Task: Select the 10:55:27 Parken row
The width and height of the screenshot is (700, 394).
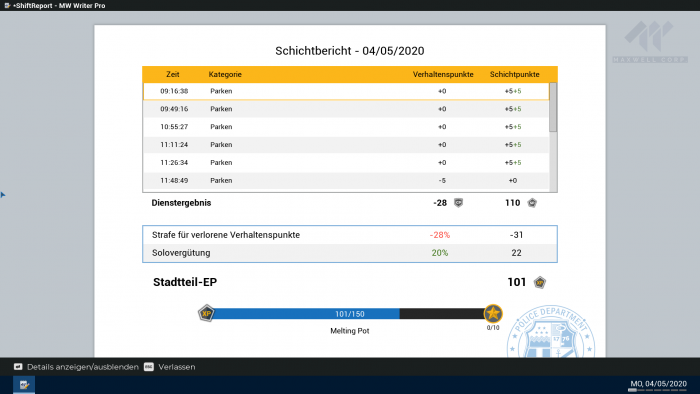Action: click(346, 127)
